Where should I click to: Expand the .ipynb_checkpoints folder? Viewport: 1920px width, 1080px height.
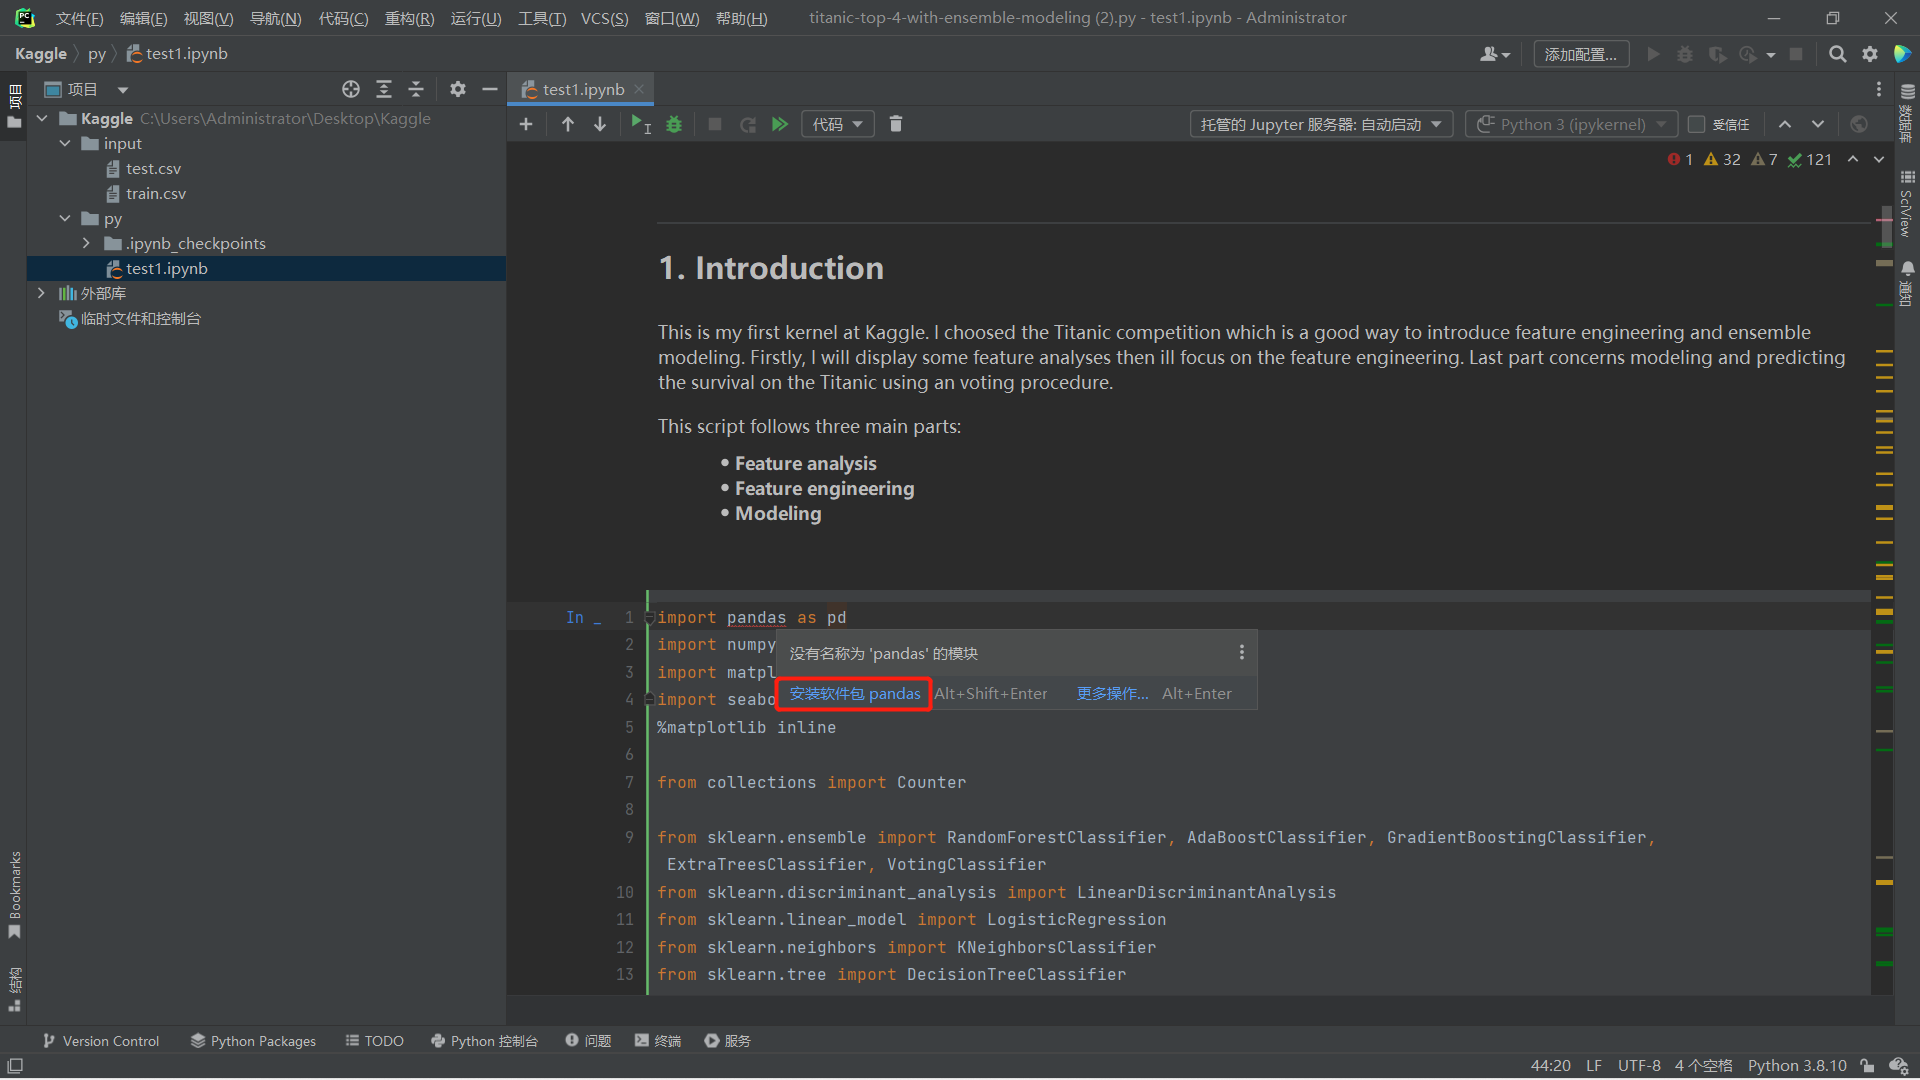click(x=86, y=243)
